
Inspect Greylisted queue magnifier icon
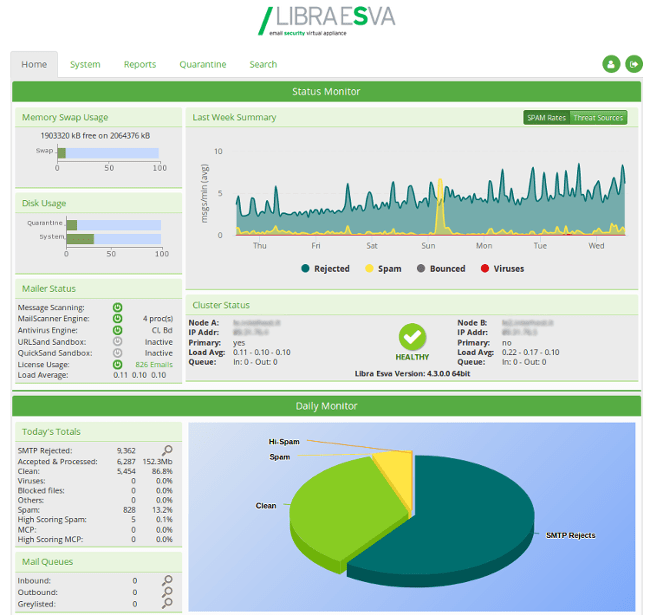click(x=167, y=603)
